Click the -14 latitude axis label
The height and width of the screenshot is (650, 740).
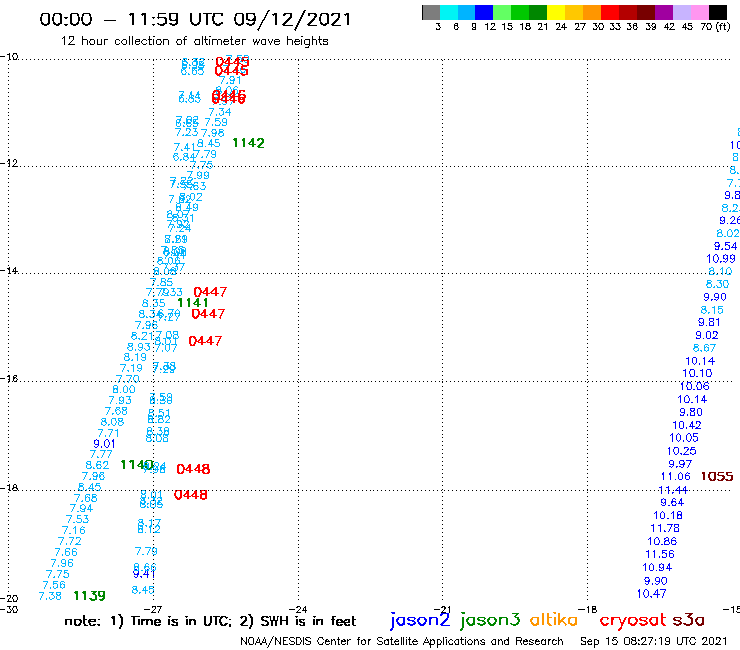9,270
